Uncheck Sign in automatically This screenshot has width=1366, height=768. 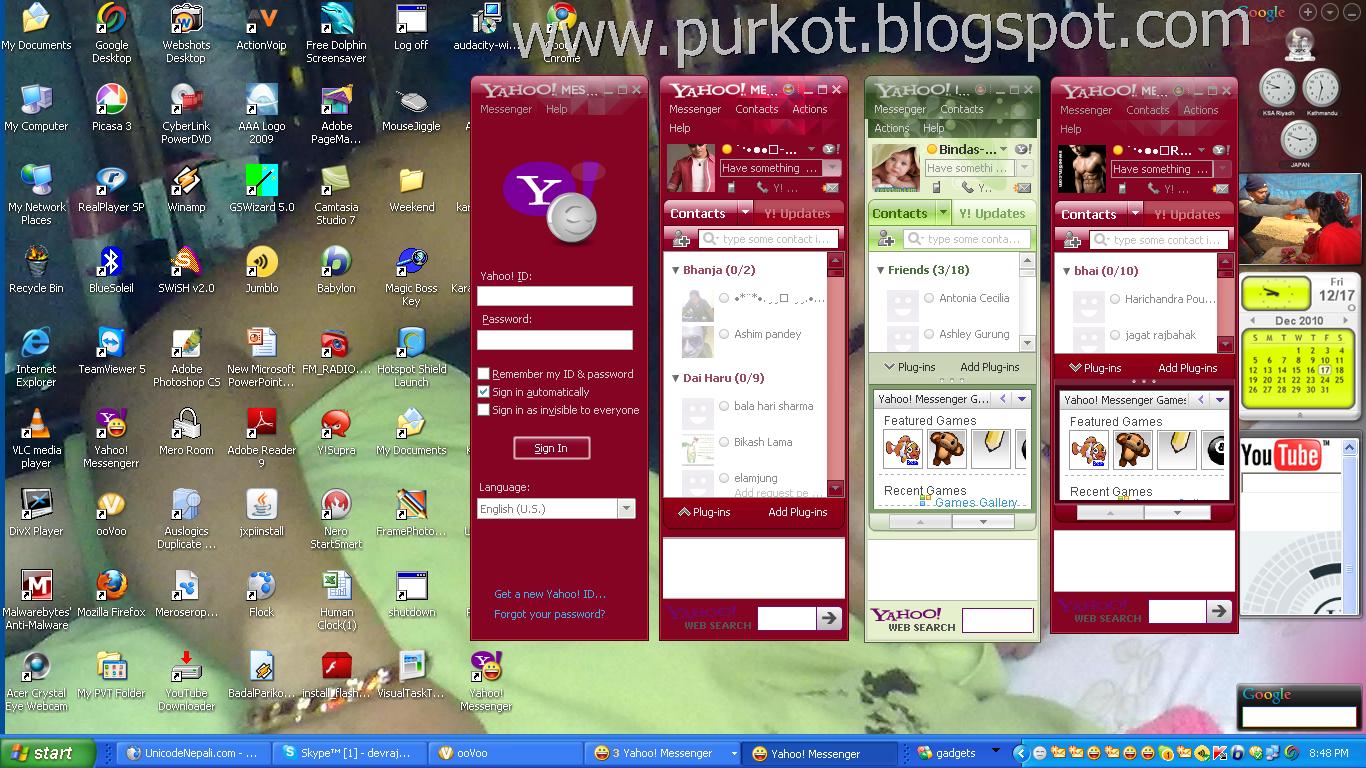point(484,392)
